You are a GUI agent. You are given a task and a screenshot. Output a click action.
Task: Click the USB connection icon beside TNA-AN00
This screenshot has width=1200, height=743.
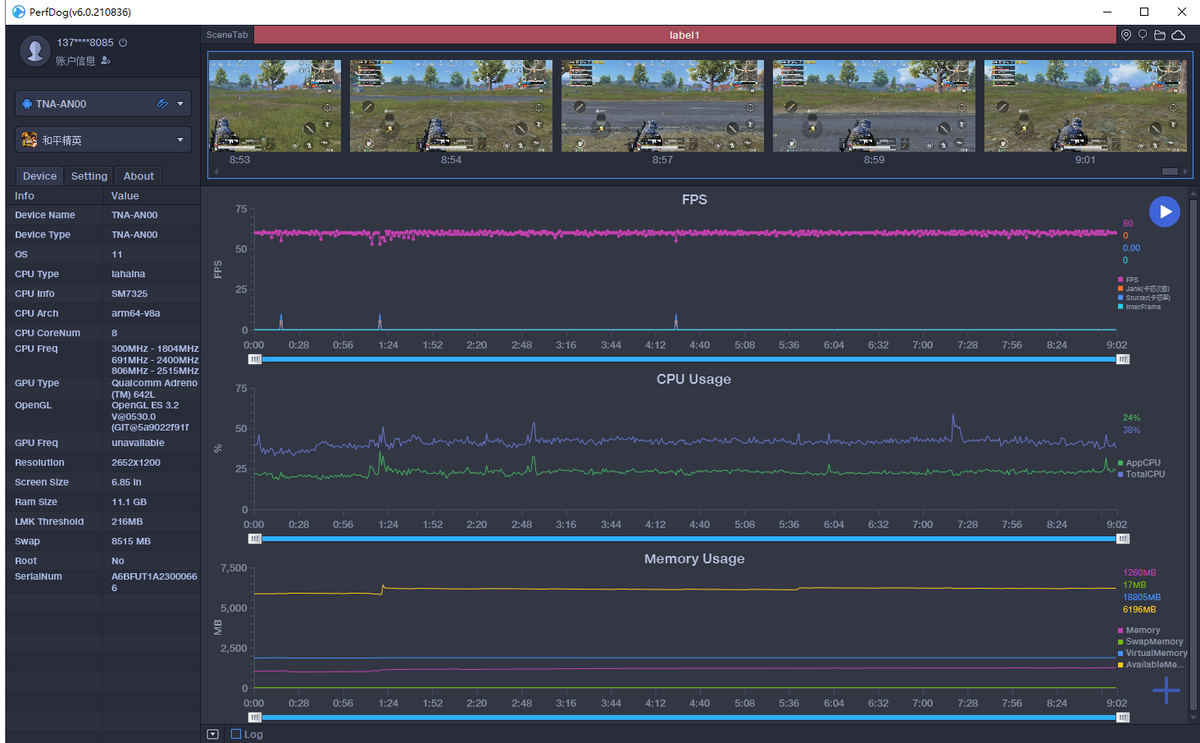click(162, 104)
